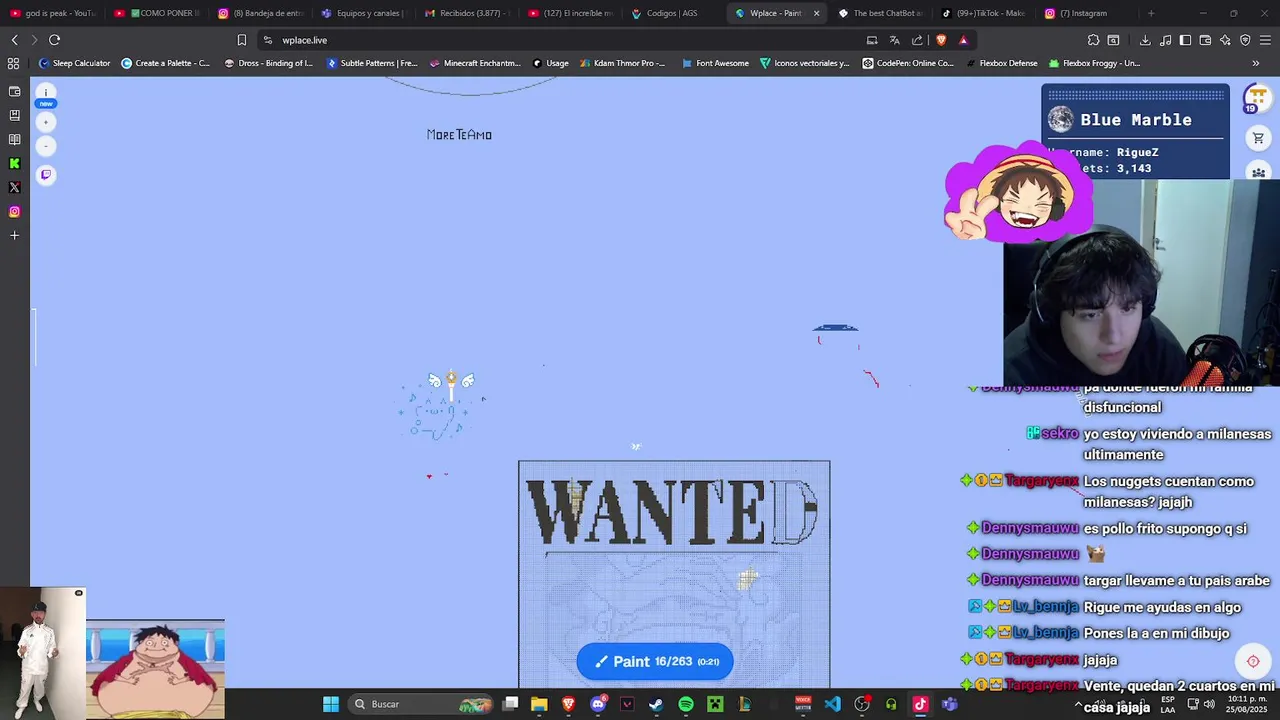Viewport: 1280px width, 720px height.
Task: Click the 'MoreTeAmo' pixel text on the canvas
Action: pyautogui.click(x=459, y=135)
